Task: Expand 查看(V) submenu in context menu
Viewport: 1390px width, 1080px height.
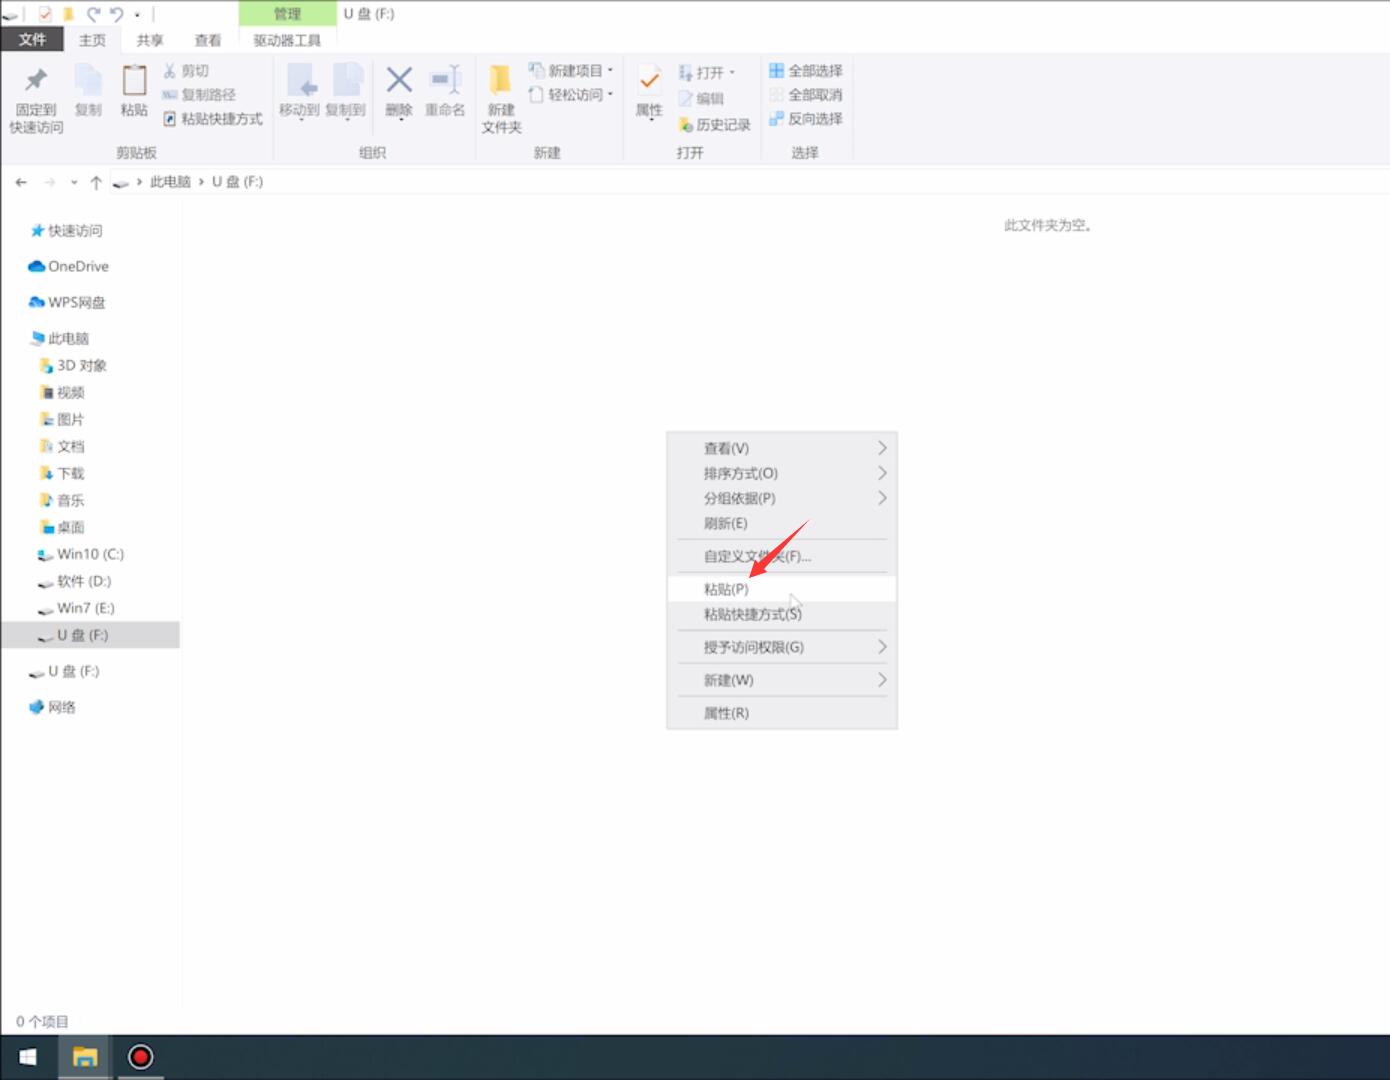Action: (x=782, y=448)
